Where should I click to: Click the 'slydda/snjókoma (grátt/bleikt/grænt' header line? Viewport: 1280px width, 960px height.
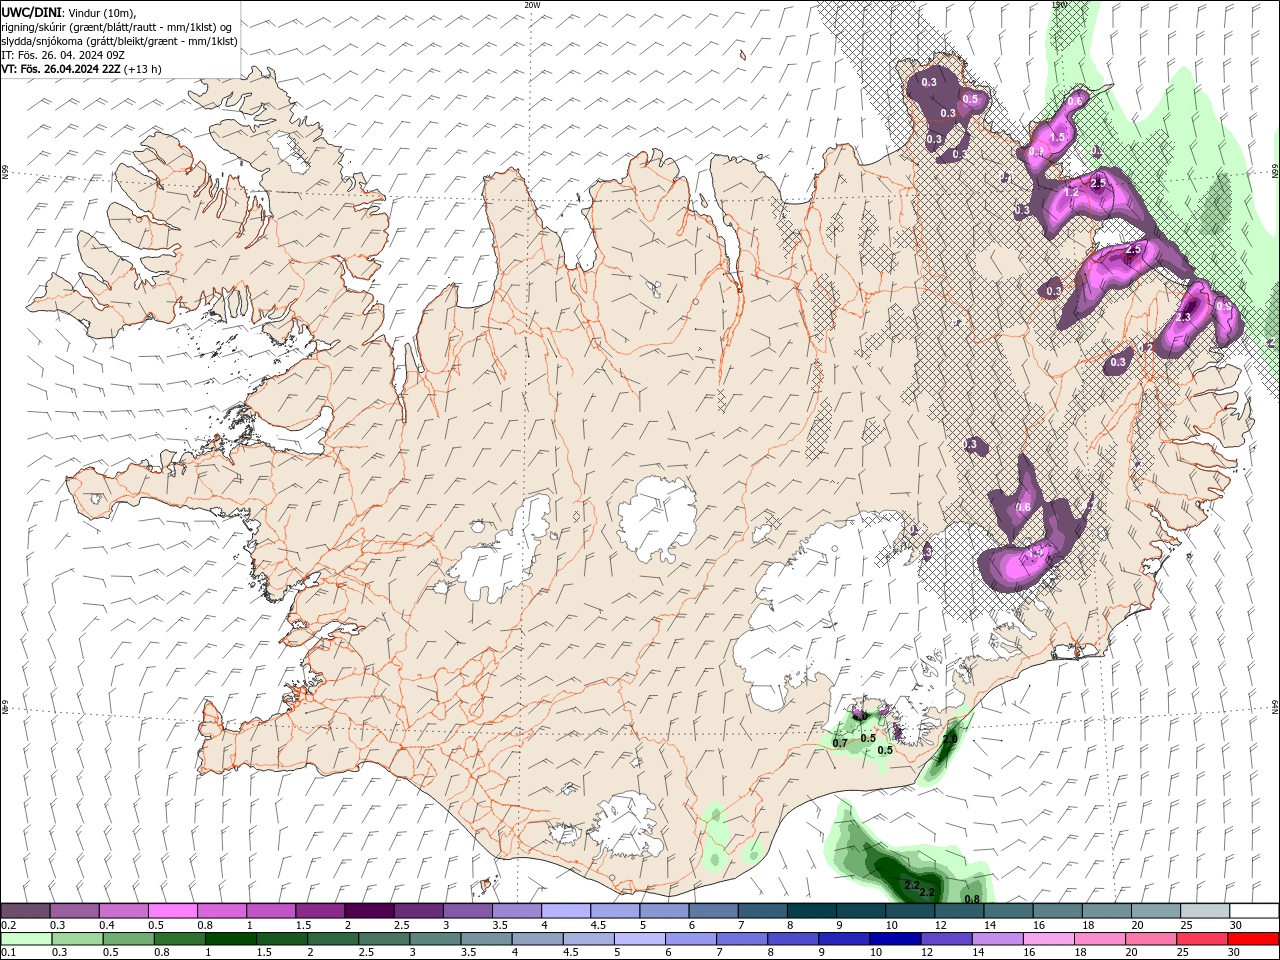119,41
